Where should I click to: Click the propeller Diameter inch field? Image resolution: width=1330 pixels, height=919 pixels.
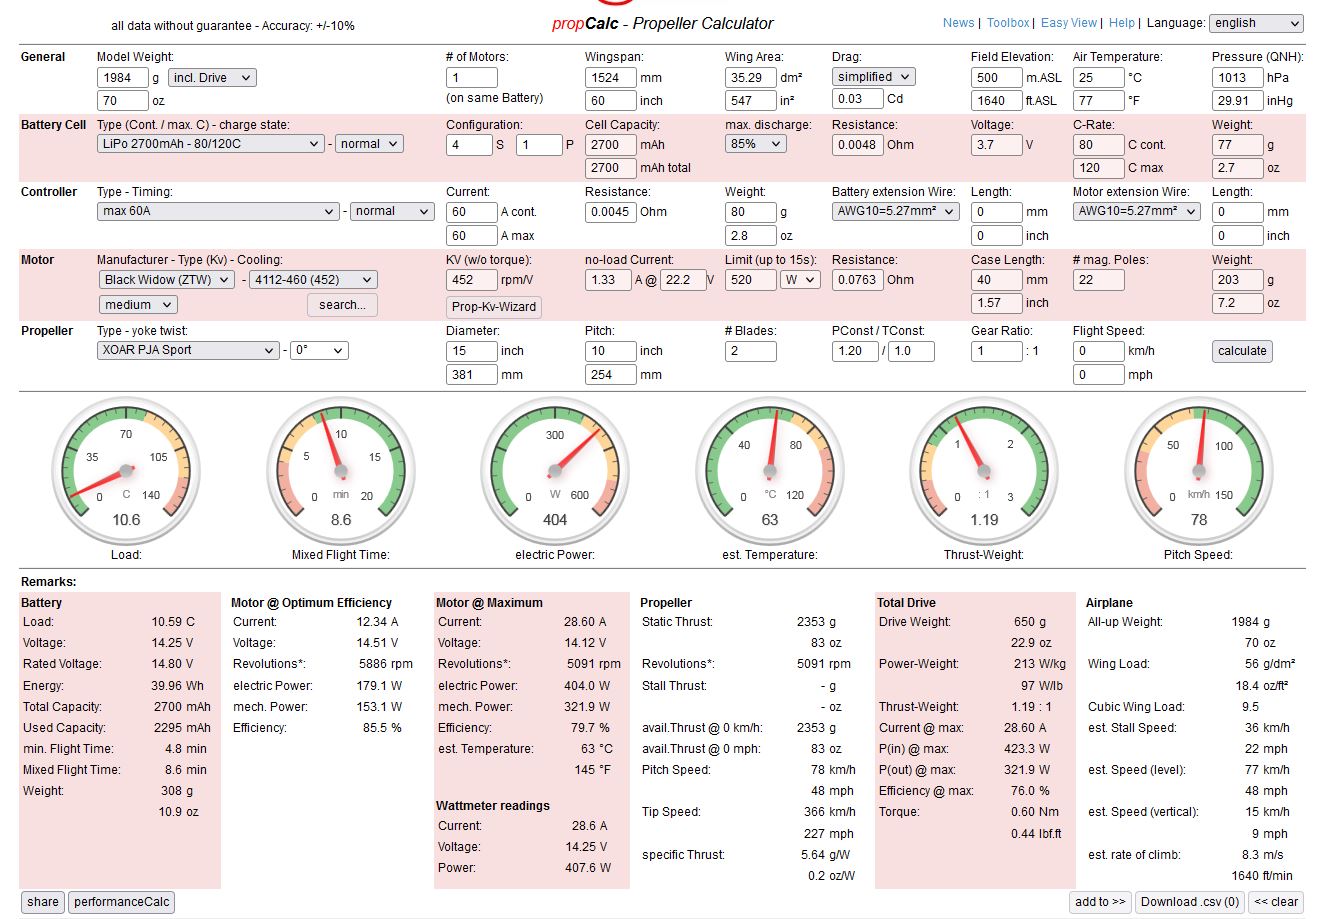point(471,351)
